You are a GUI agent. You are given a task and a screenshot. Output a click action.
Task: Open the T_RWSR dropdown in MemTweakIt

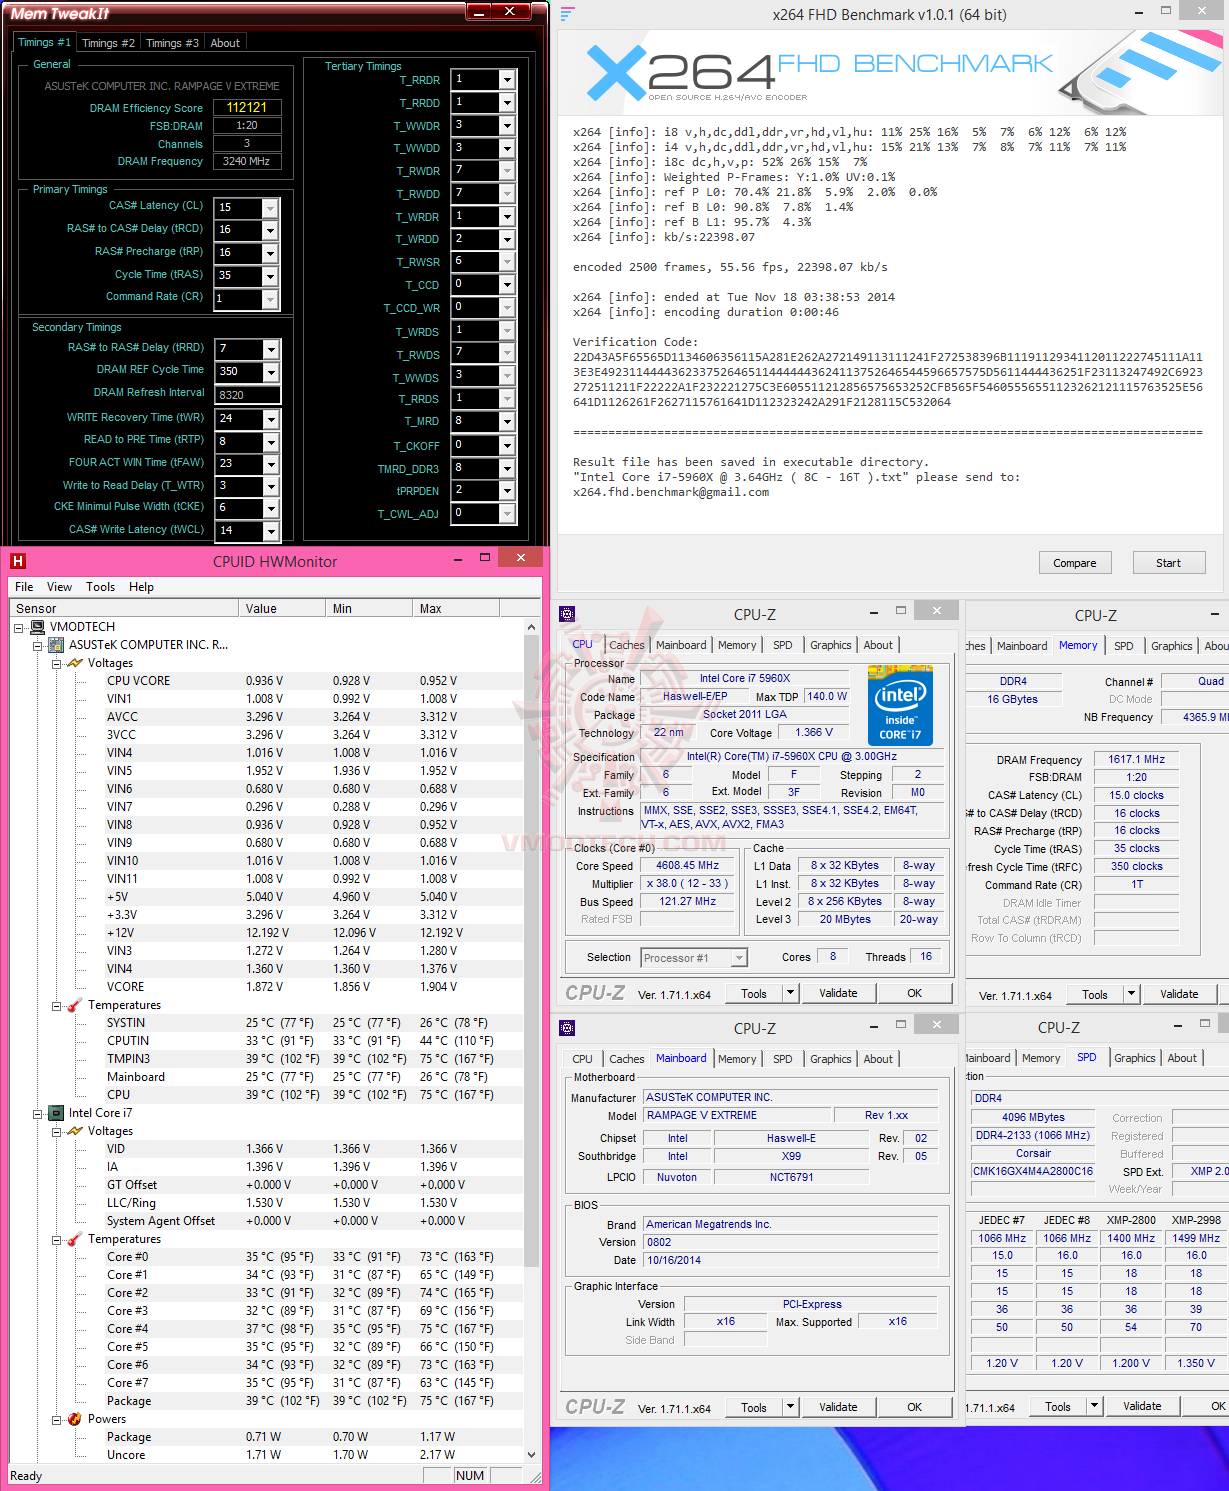pos(507,262)
